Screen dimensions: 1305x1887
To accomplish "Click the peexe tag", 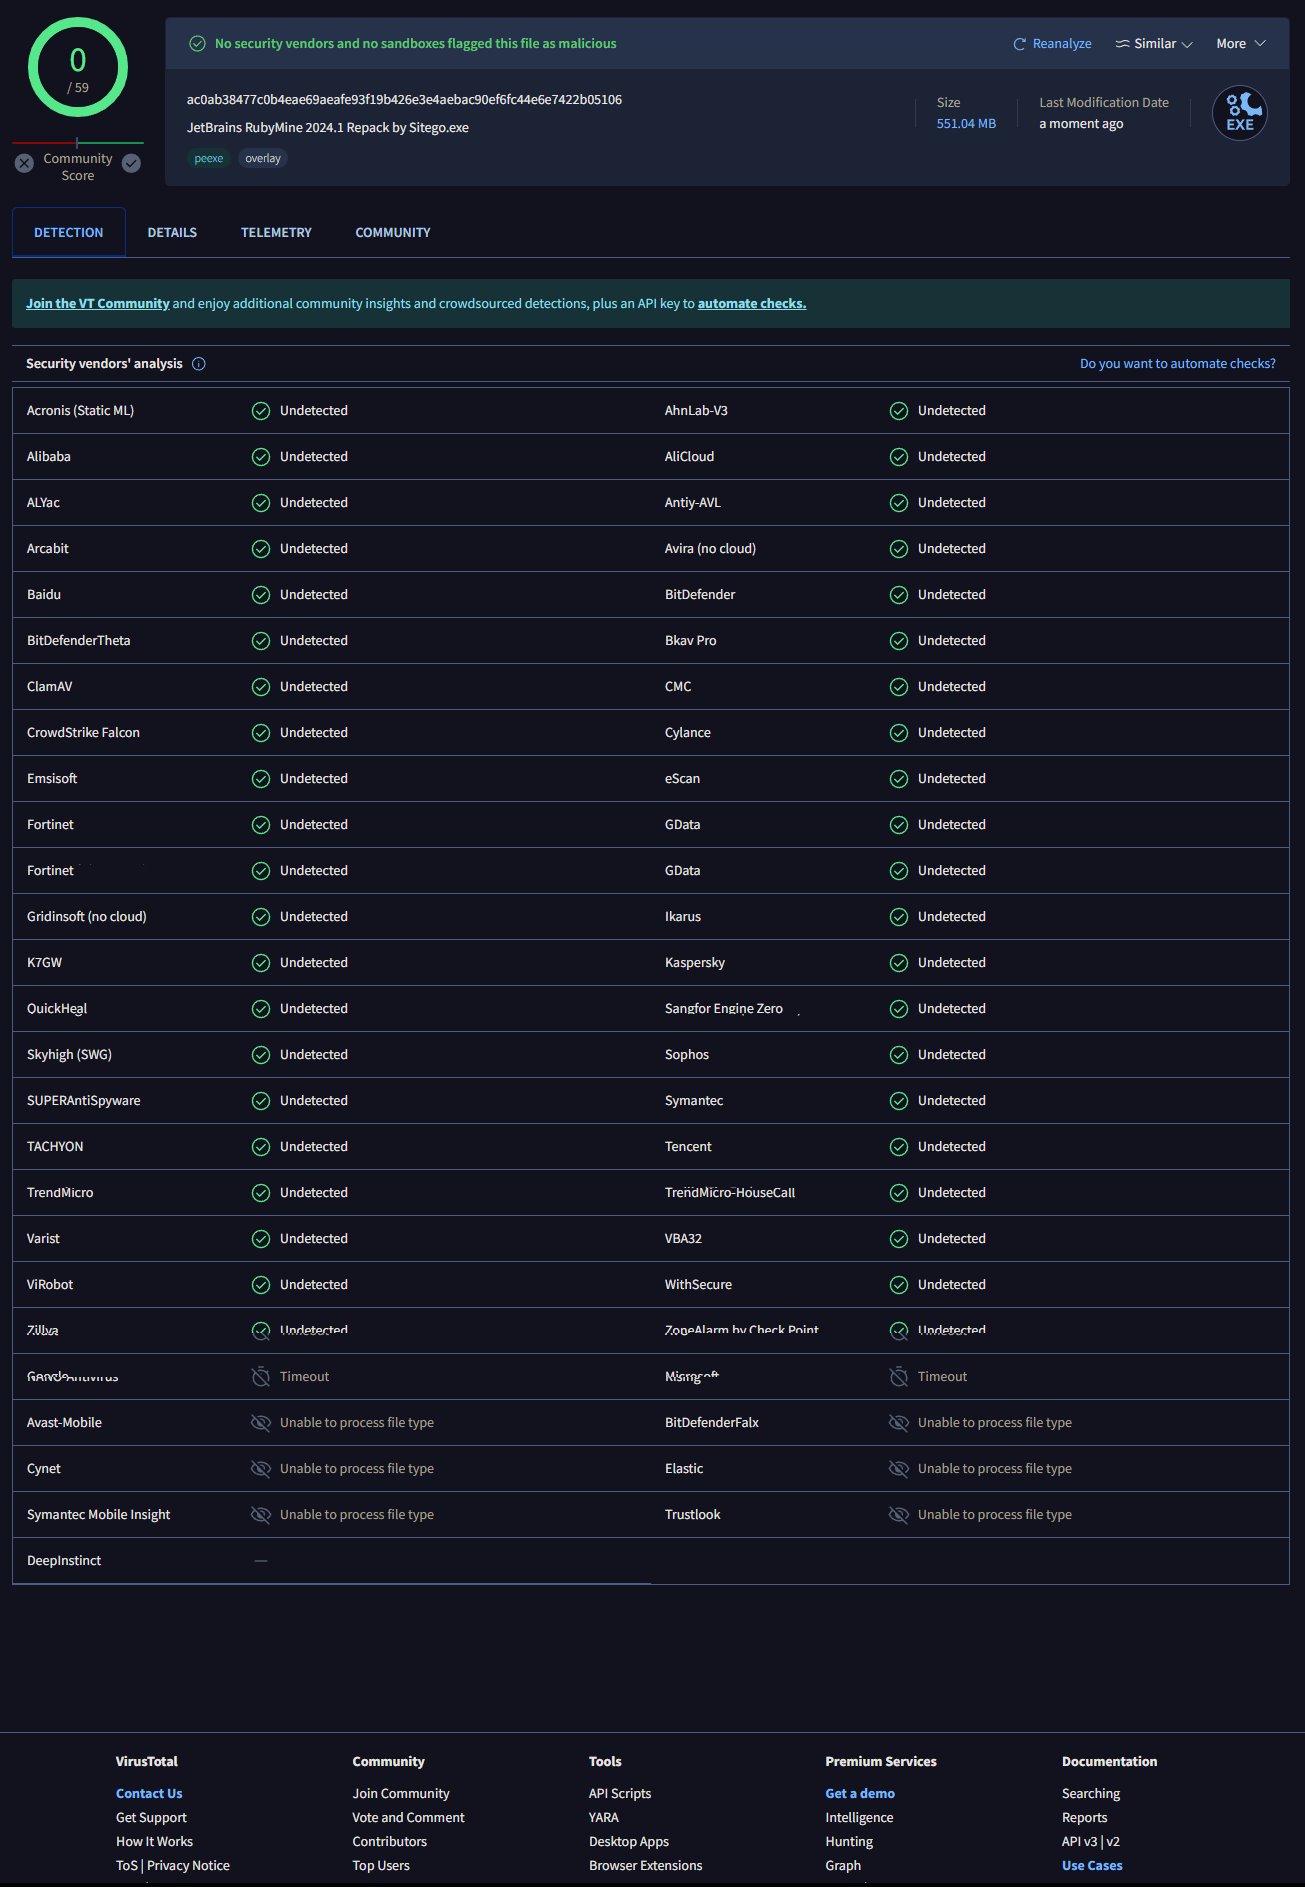I will tap(209, 158).
